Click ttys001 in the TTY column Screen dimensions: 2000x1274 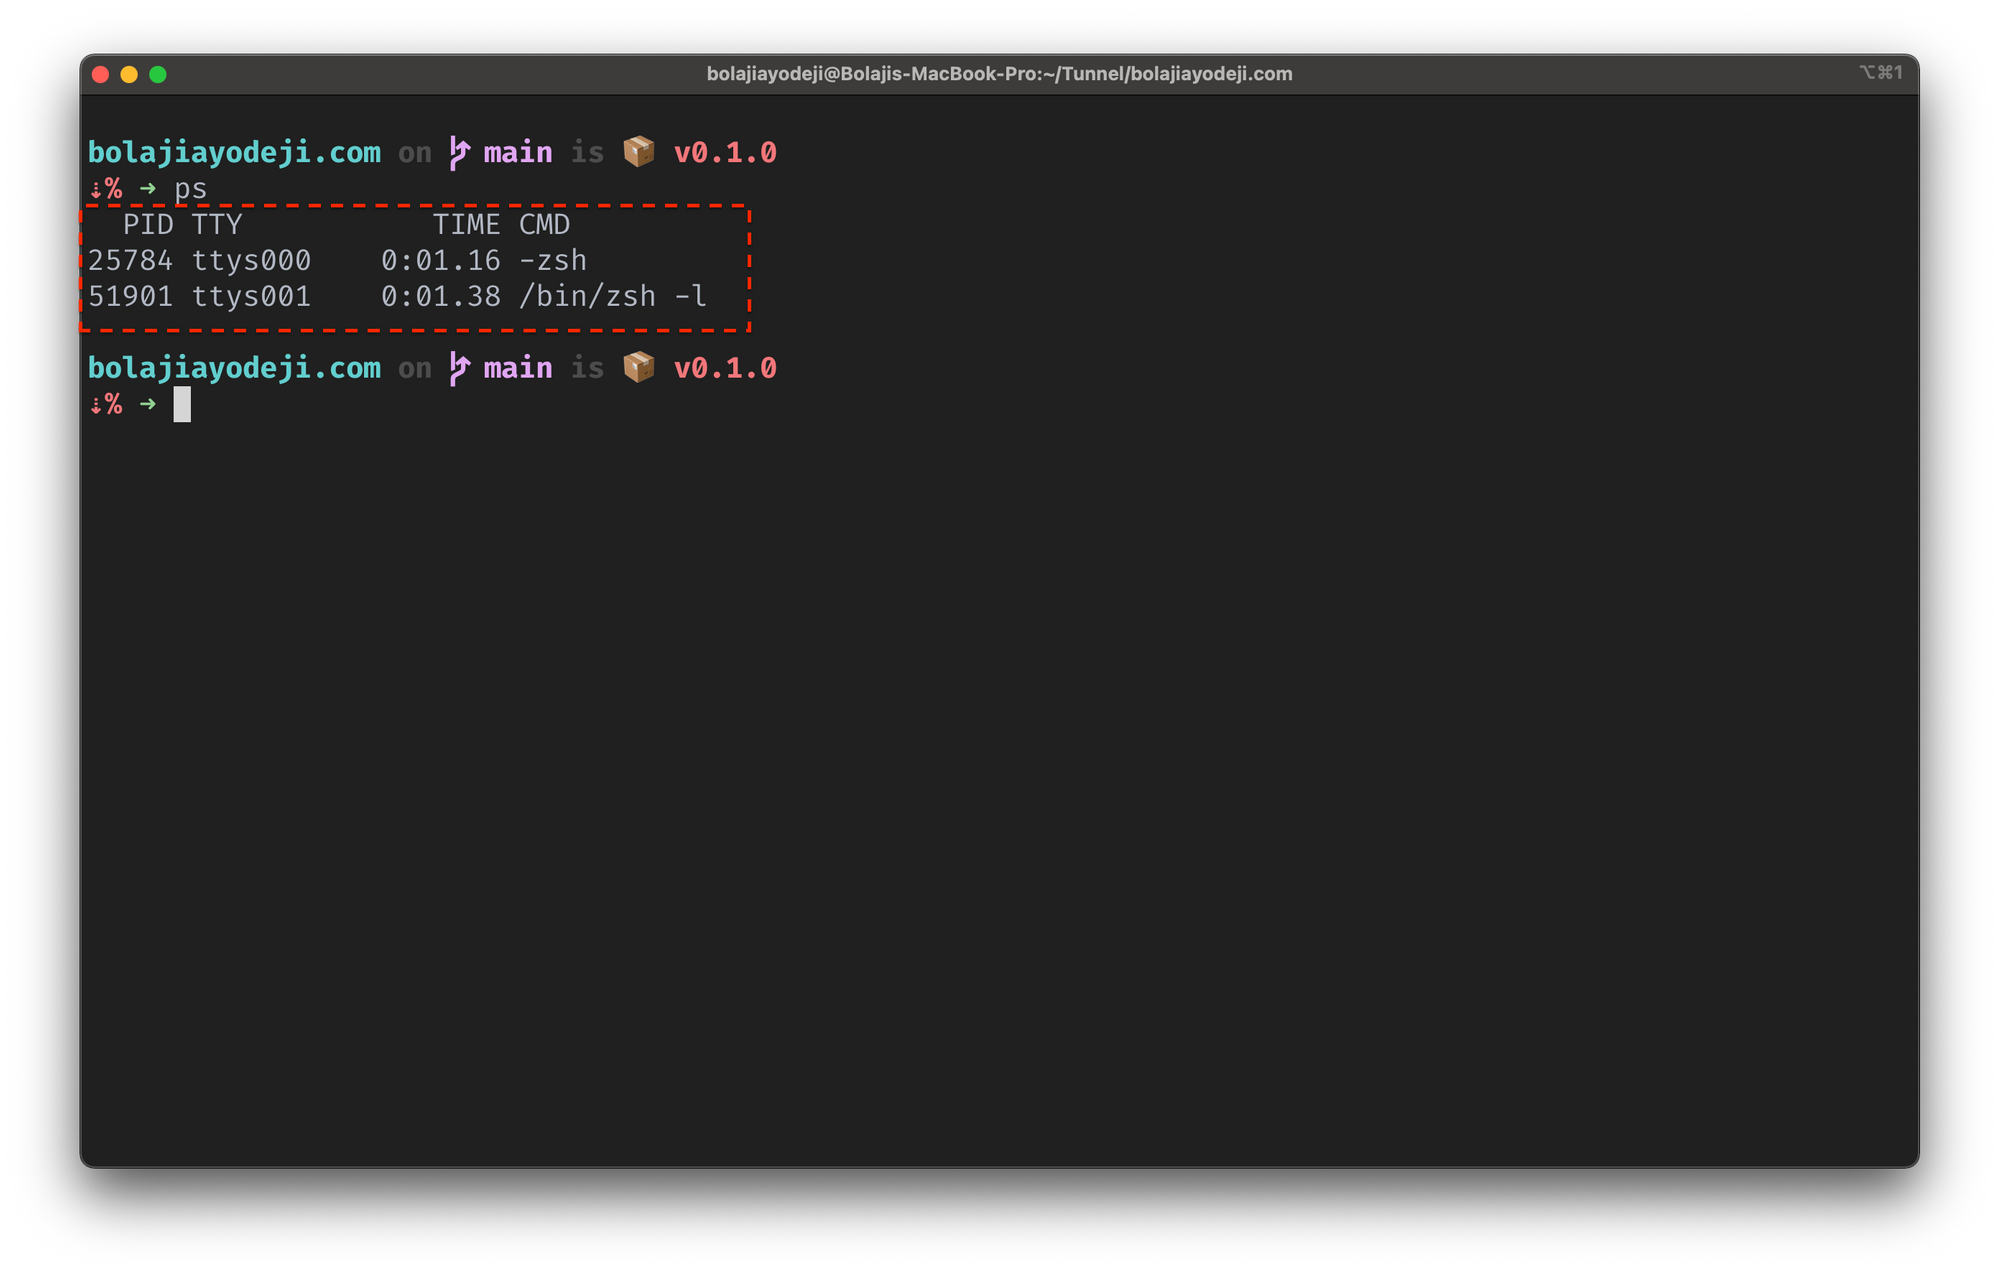click(251, 296)
